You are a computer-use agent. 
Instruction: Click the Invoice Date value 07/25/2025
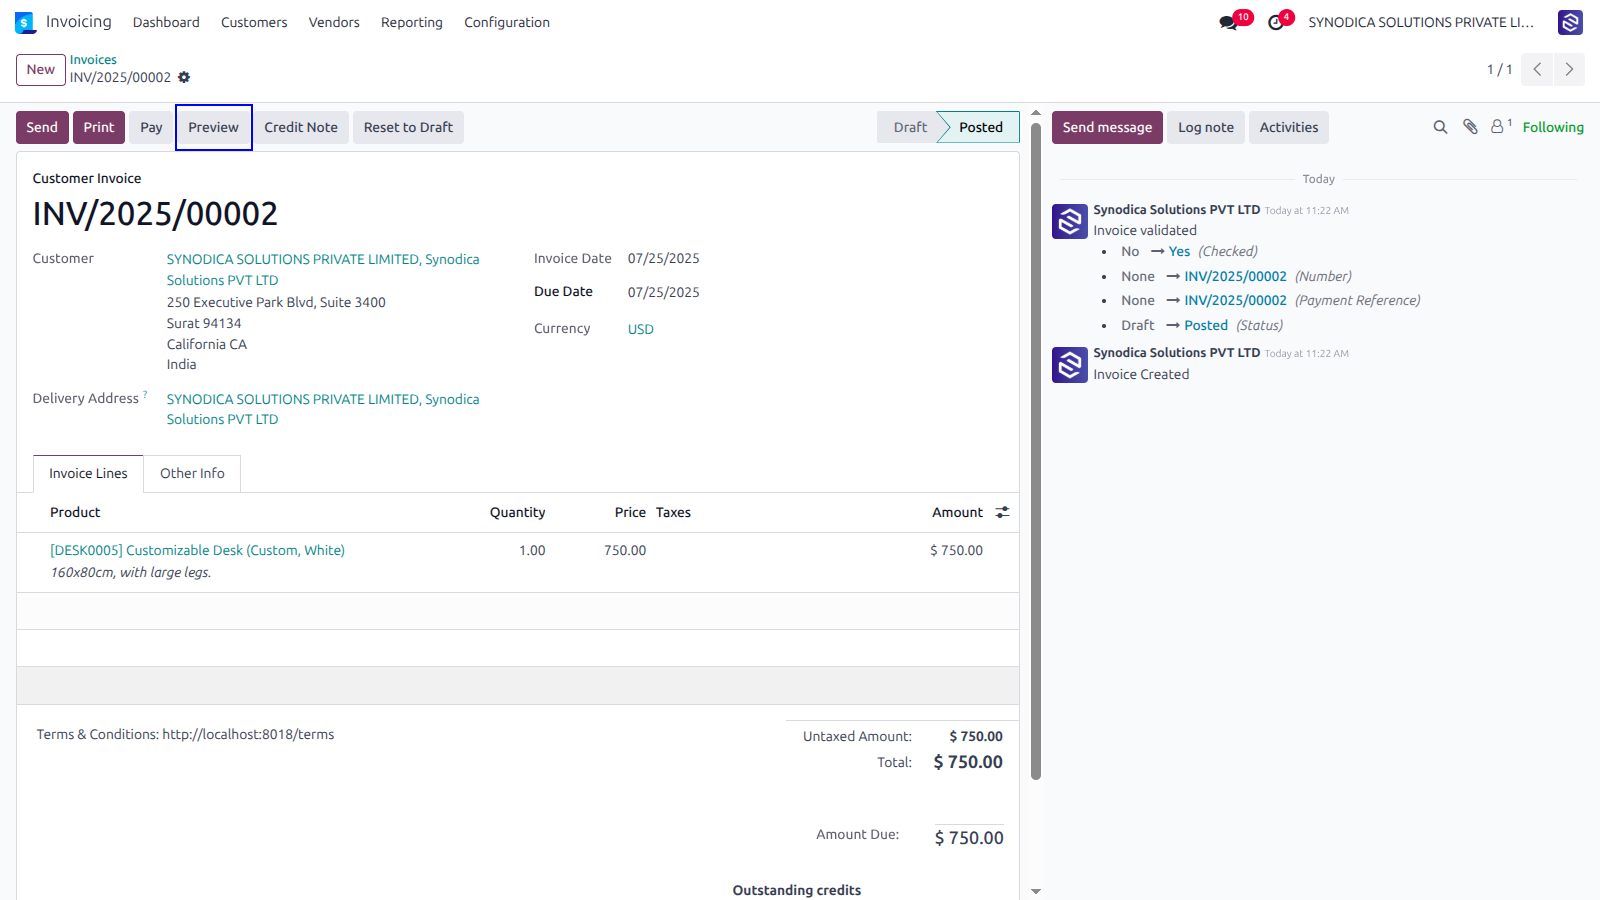[x=664, y=258]
